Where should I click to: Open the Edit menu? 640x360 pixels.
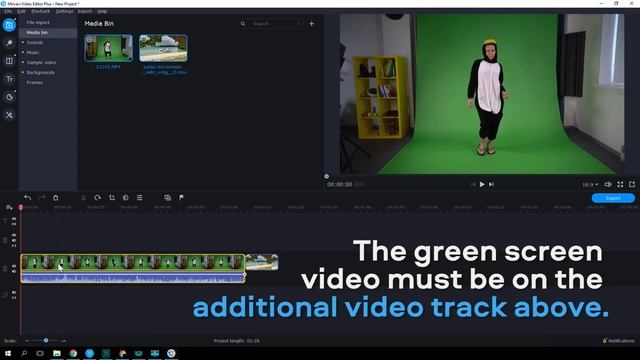pyautogui.click(x=21, y=11)
